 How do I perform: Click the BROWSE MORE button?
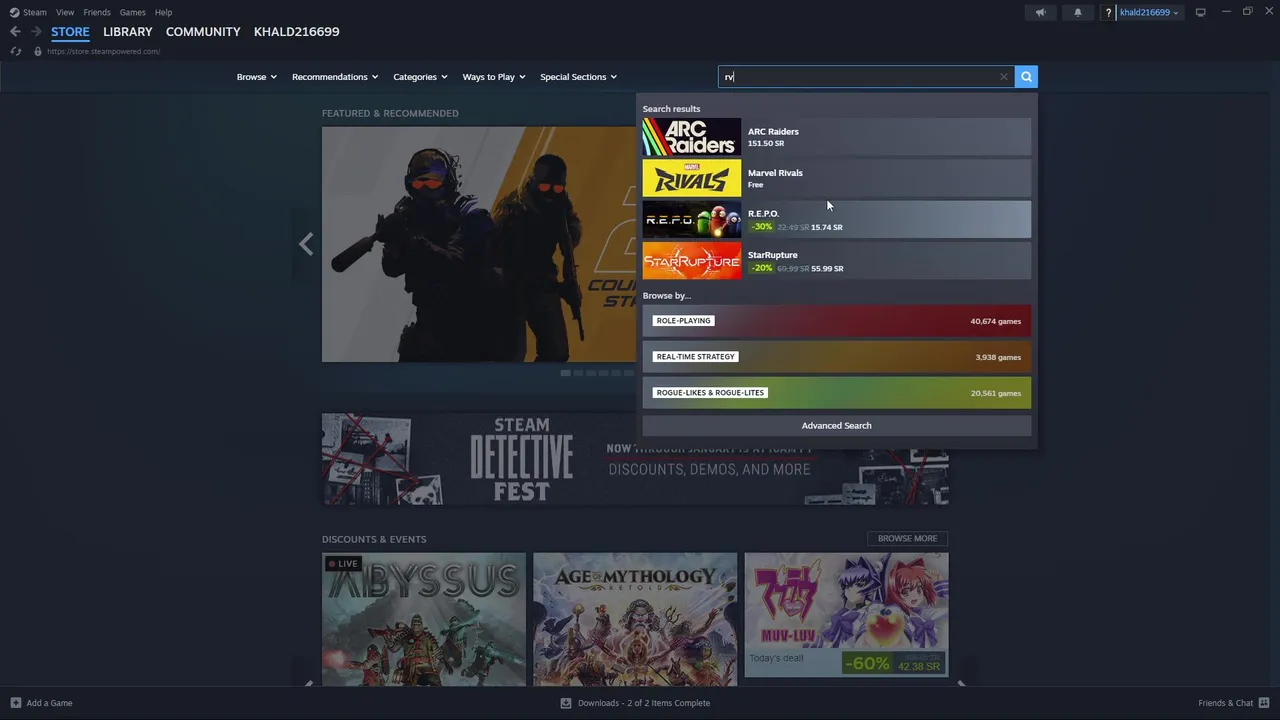(x=908, y=538)
